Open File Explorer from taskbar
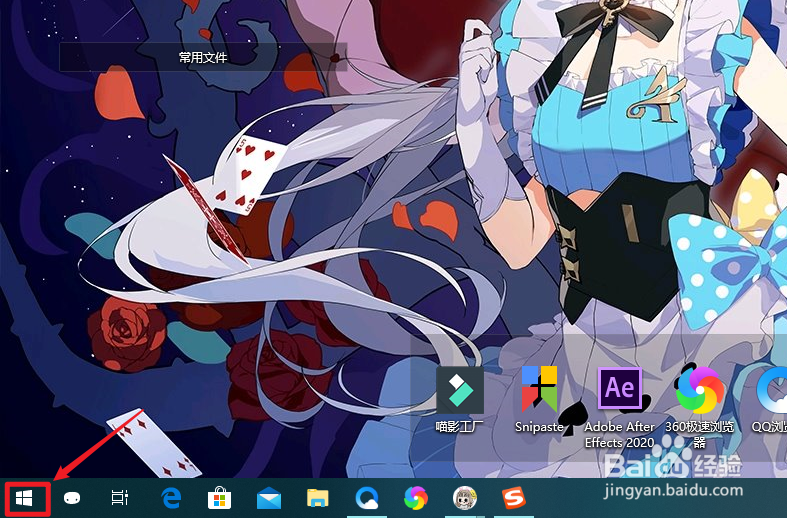The image size is (787, 518). [x=318, y=498]
